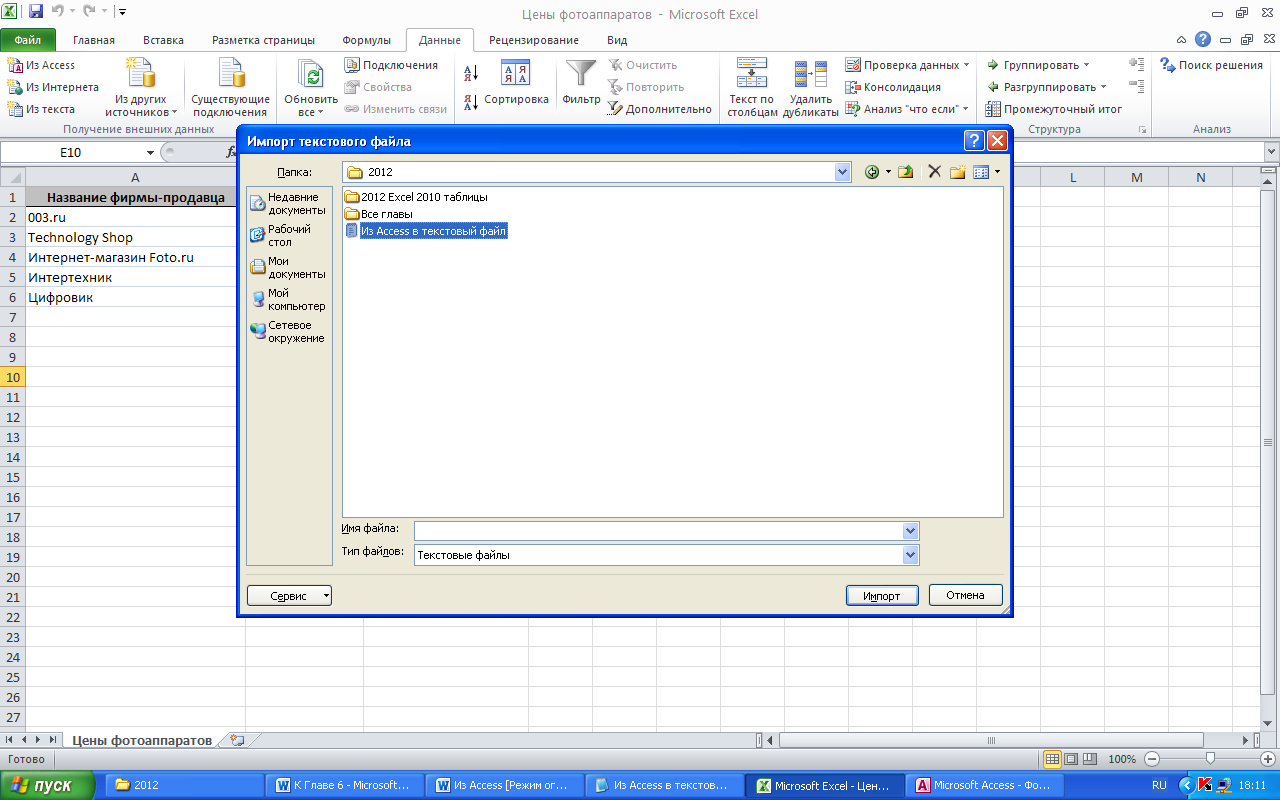Open the Windows пуск start button
This screenshot has width=1280, height=800.
click(x=48, y=785)
